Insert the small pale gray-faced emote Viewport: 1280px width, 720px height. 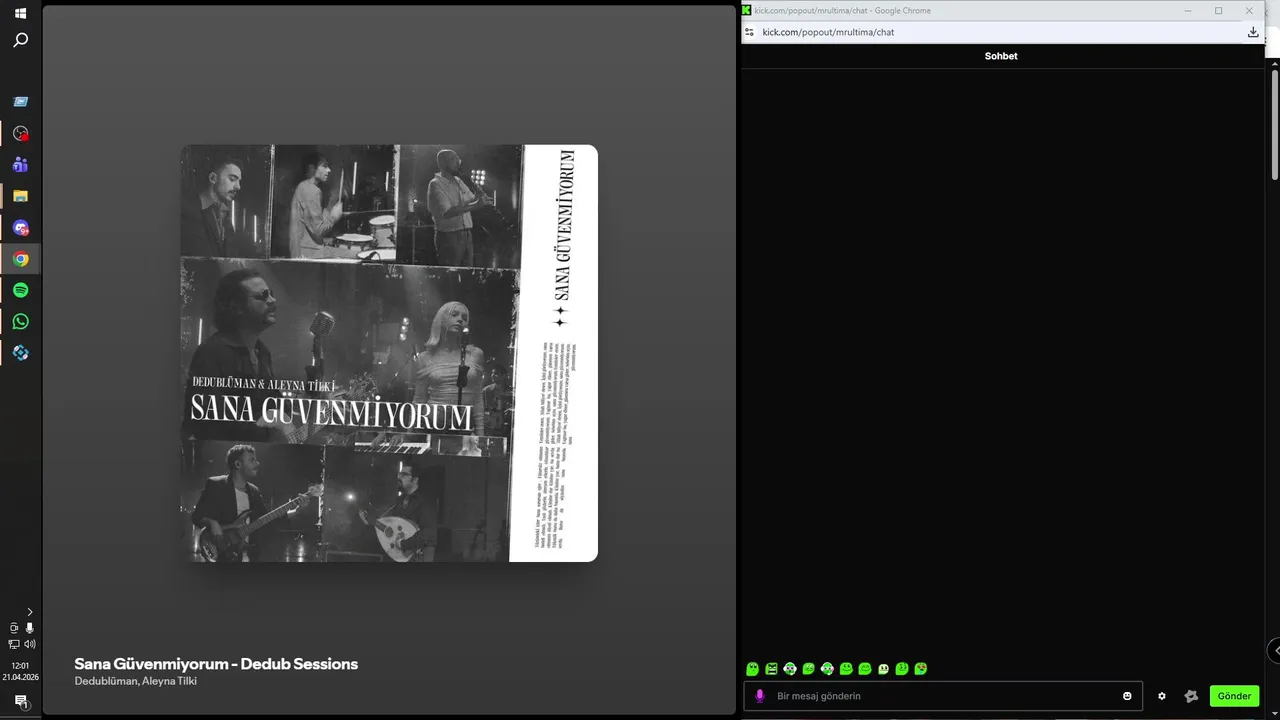pos(883,669)
